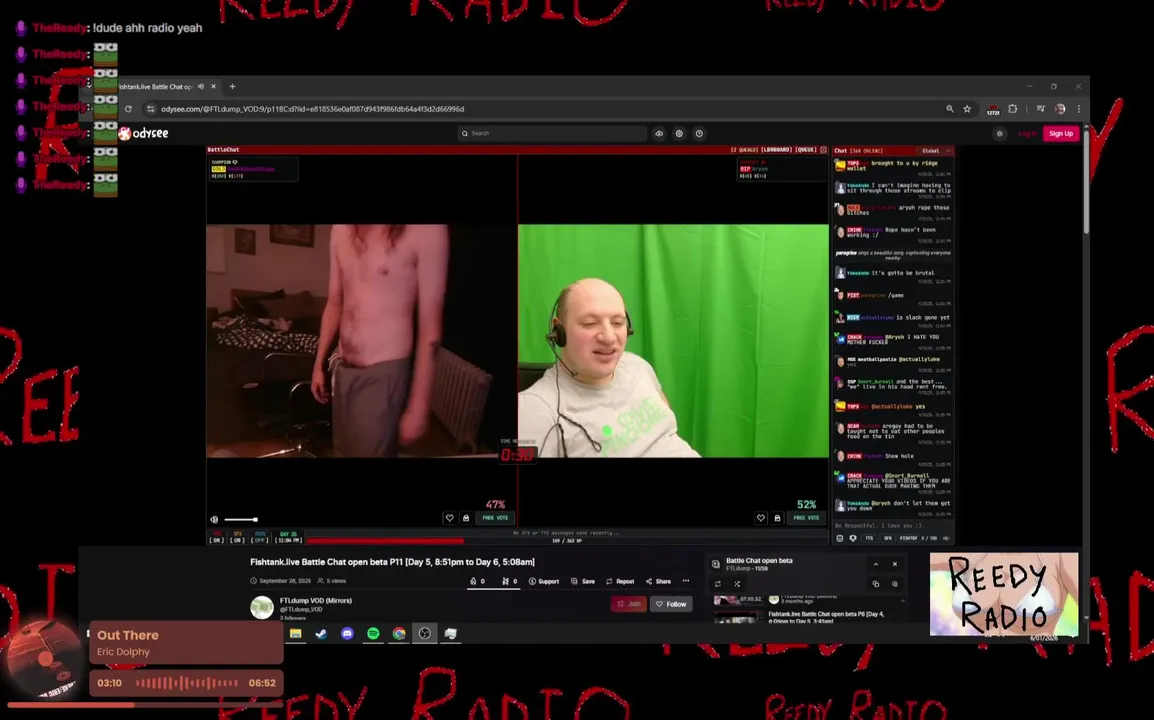
Task: Close the Fishtank.live Battle Chat tab
Action: [x=213, y=86]
